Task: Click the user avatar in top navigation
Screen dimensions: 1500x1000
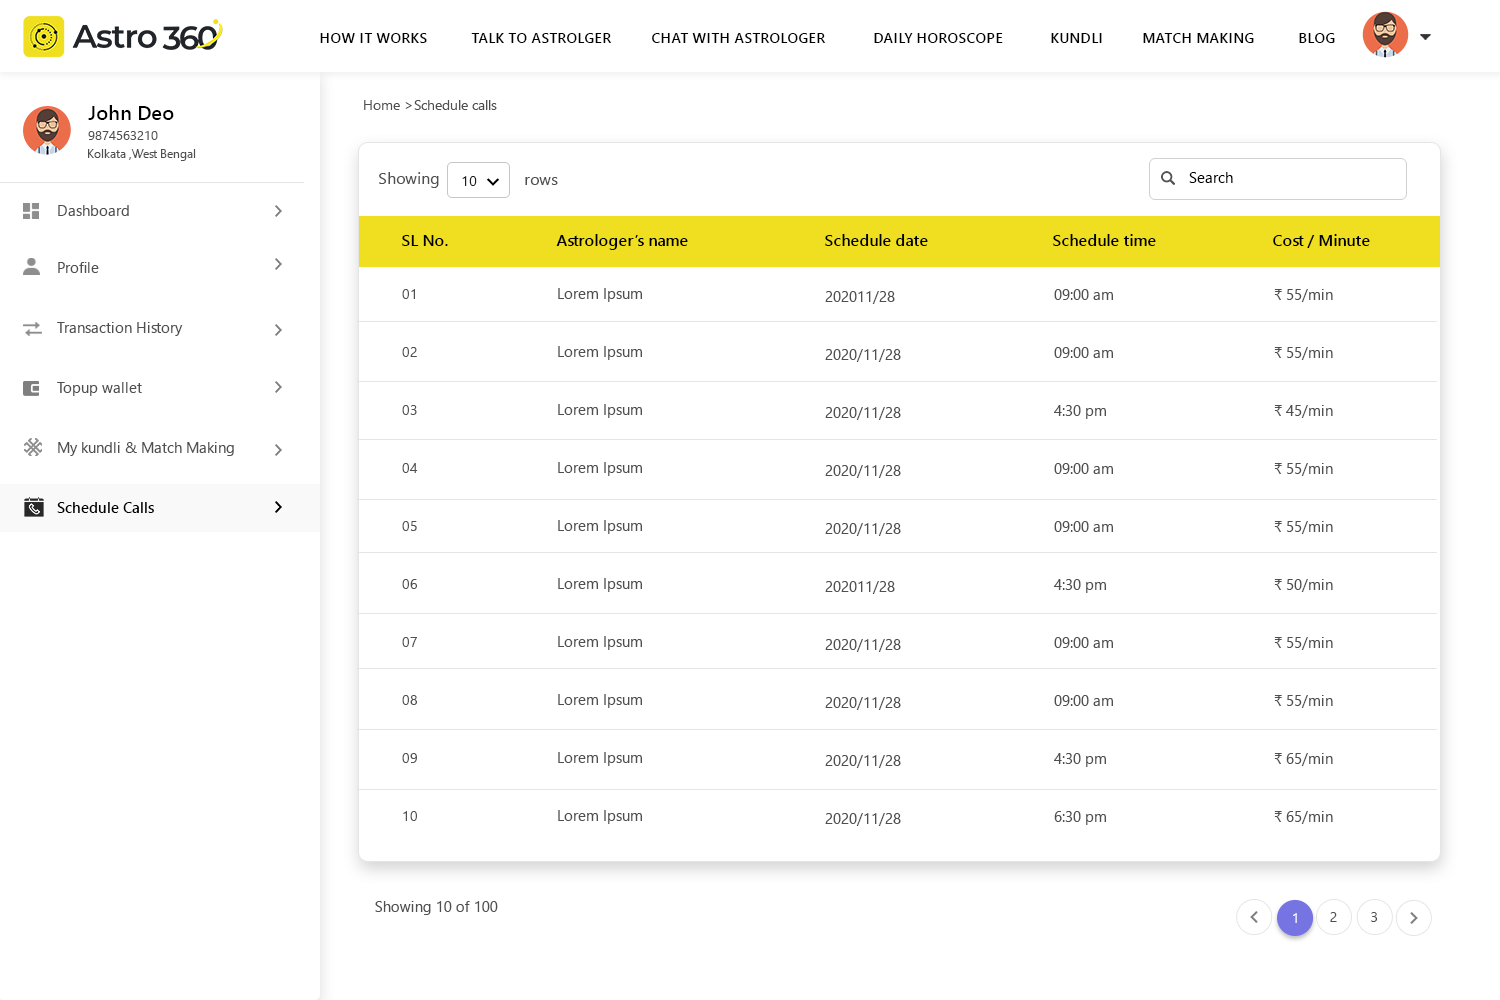Action: point(1385,36)
